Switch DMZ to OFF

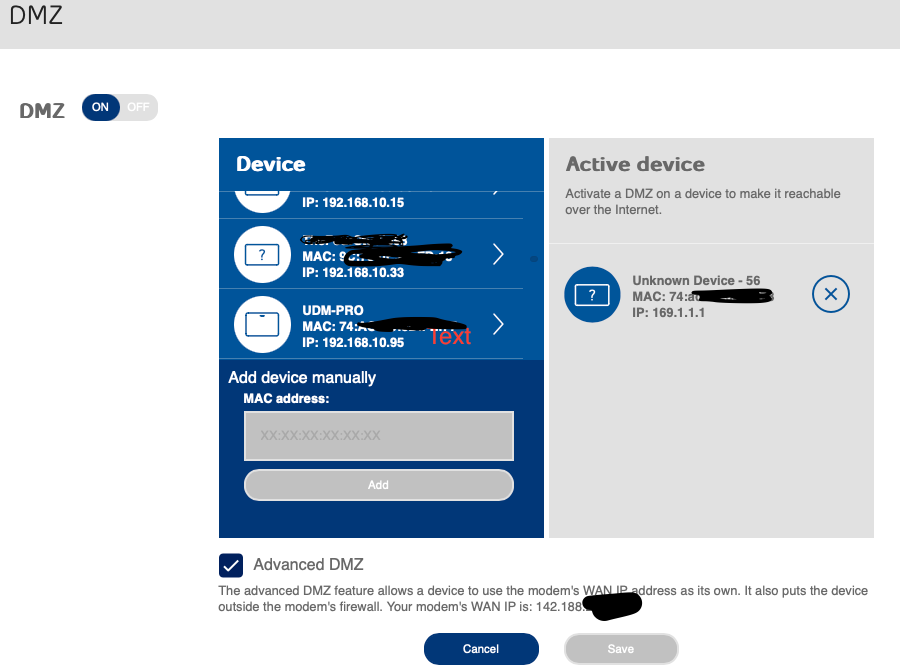click(x=138, y=107)
